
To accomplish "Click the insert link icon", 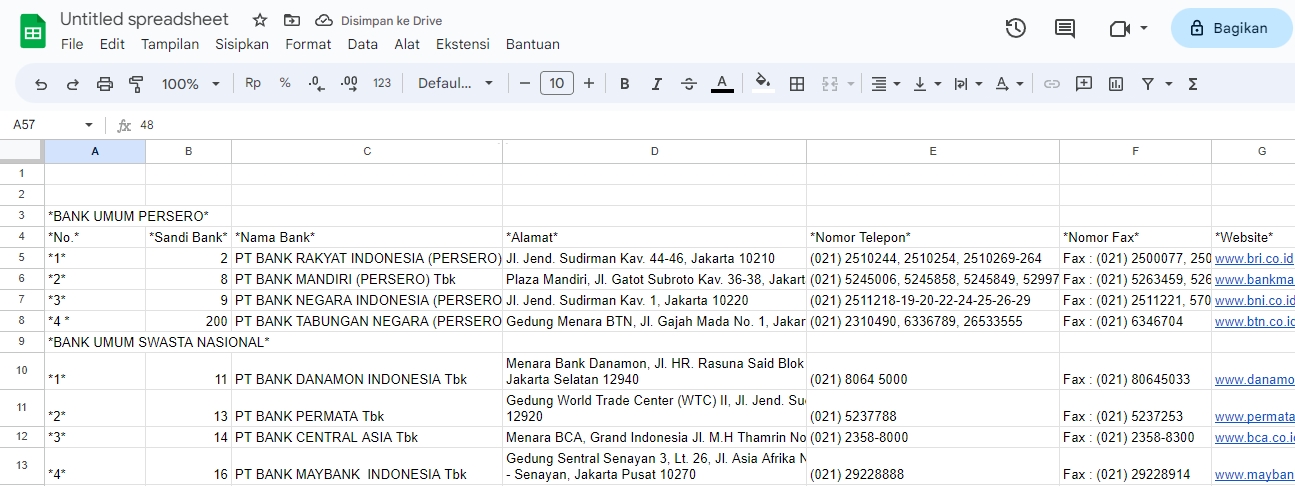I will 1052,84.
